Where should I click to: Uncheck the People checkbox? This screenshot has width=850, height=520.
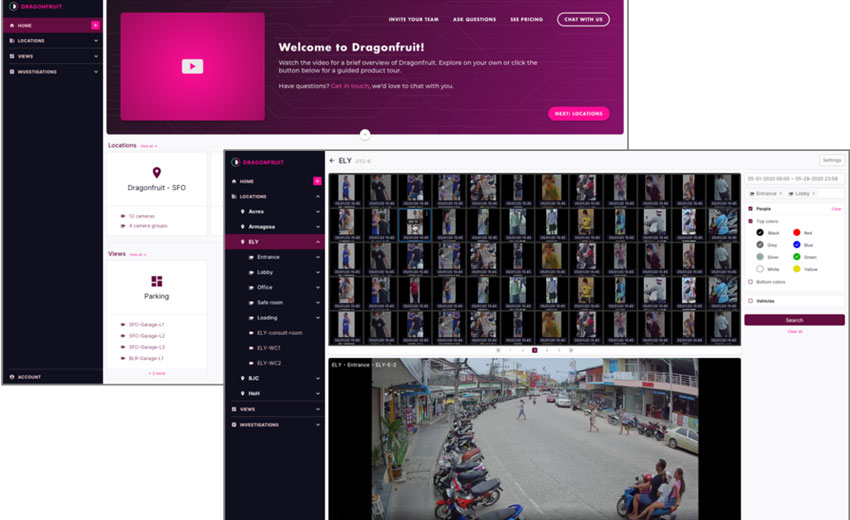pos(750,209)
